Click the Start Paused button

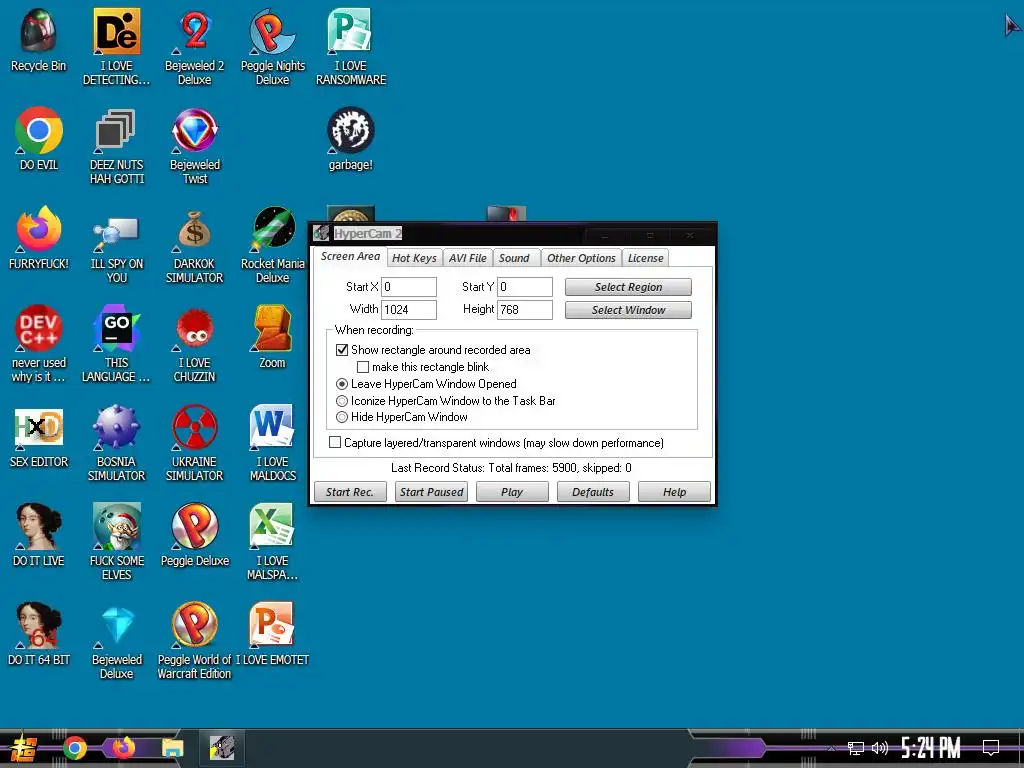pos(431,492)
